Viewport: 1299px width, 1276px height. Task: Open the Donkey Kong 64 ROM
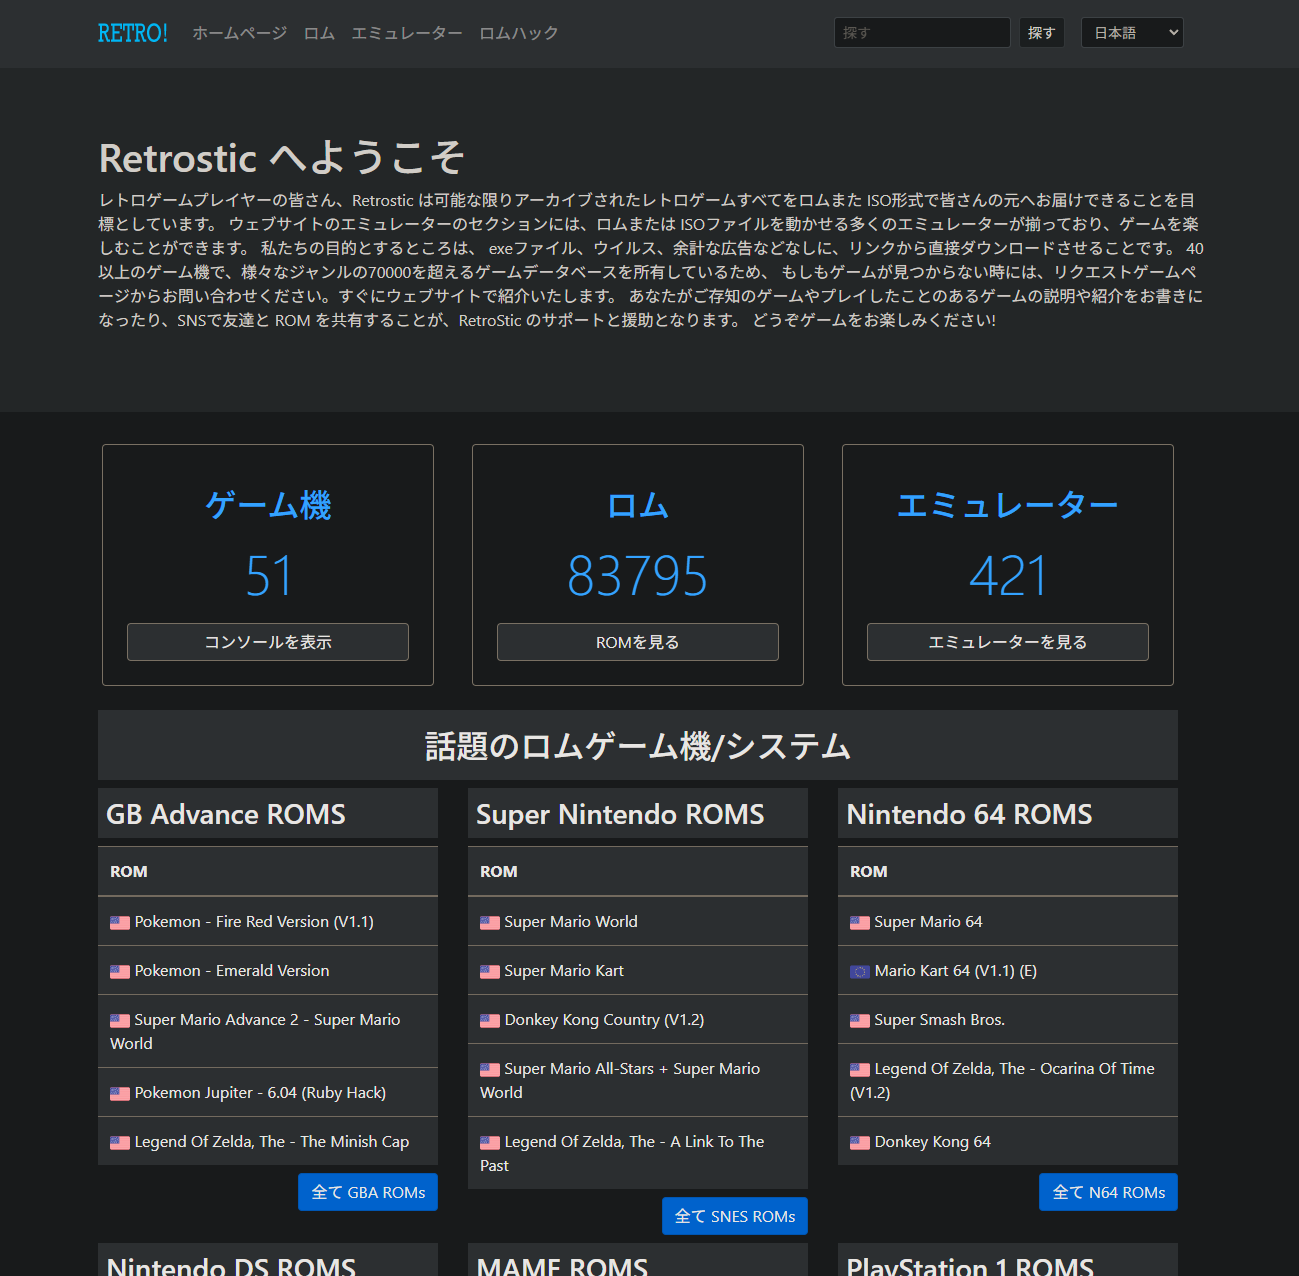932,1142
